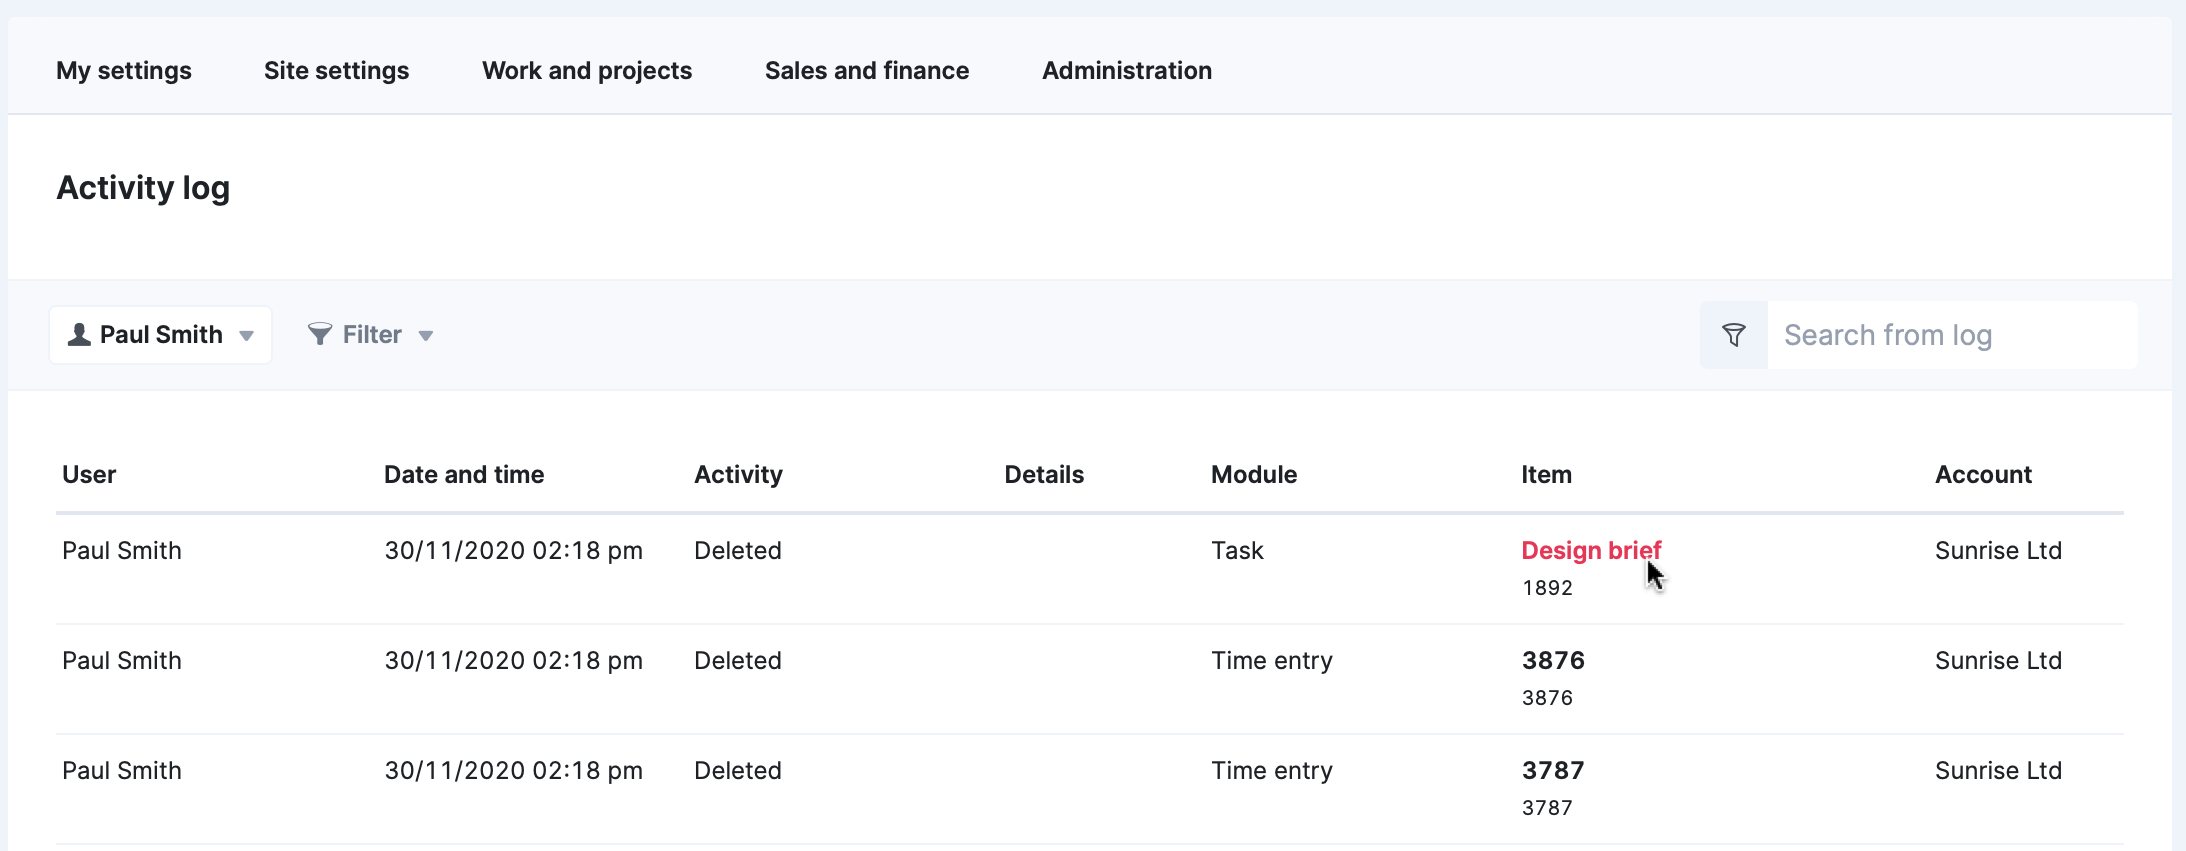Select item 3787 in time entry row
2186x851 pixels.
pos(1553,770)
